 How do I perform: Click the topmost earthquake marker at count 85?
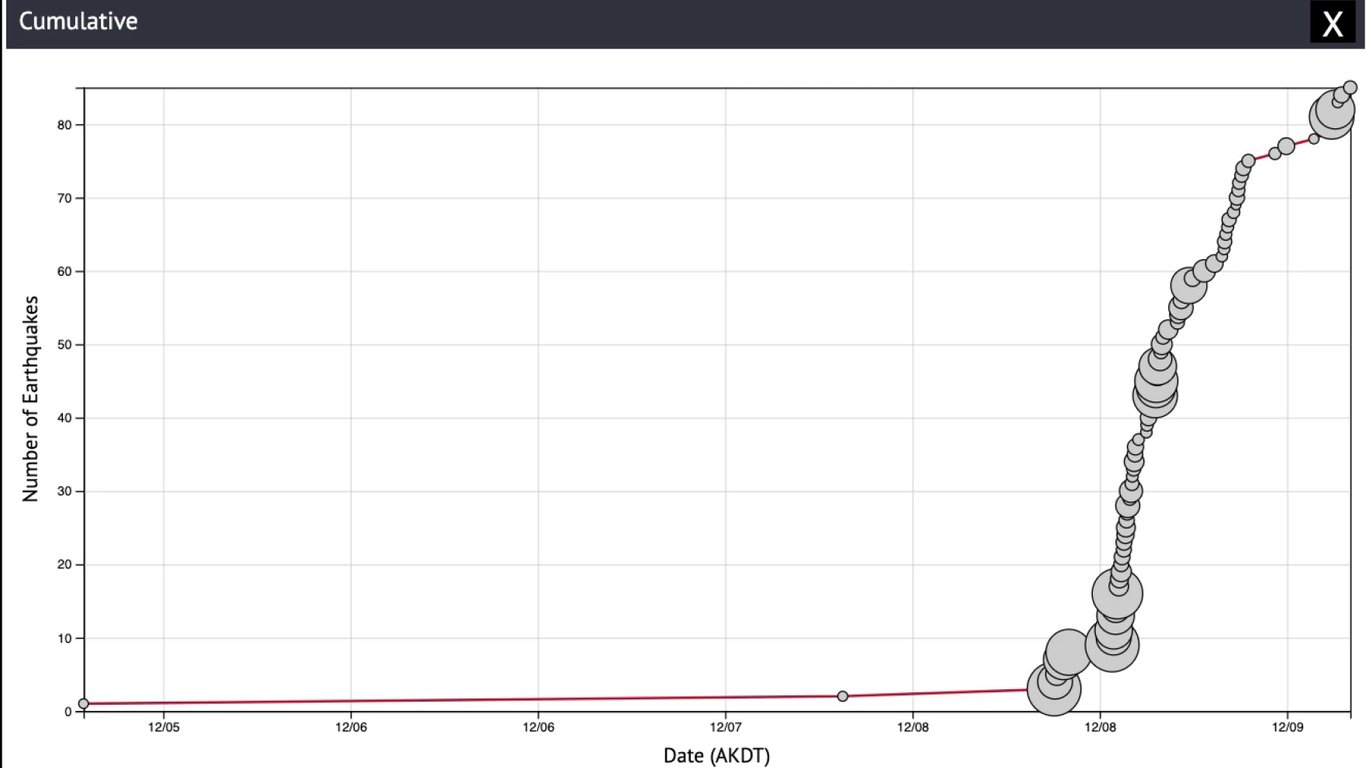tap(1350, 88)
